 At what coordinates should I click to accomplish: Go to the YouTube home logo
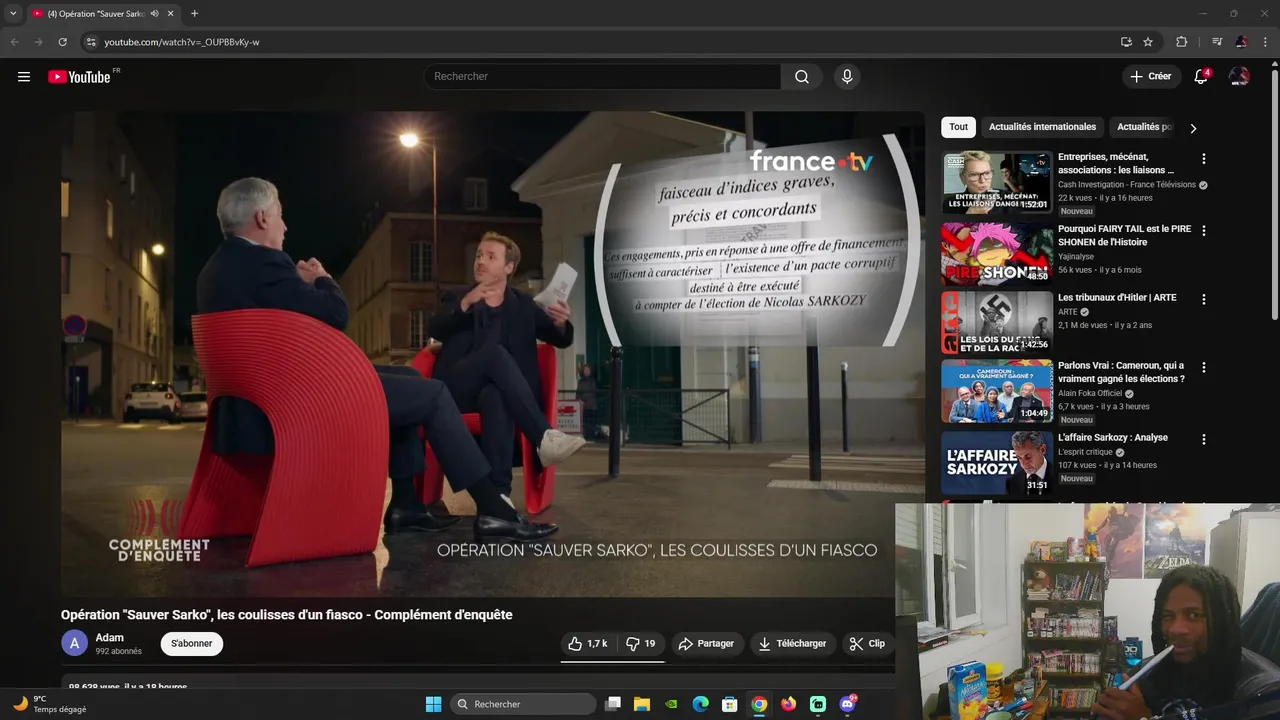(x=80, y=77)
